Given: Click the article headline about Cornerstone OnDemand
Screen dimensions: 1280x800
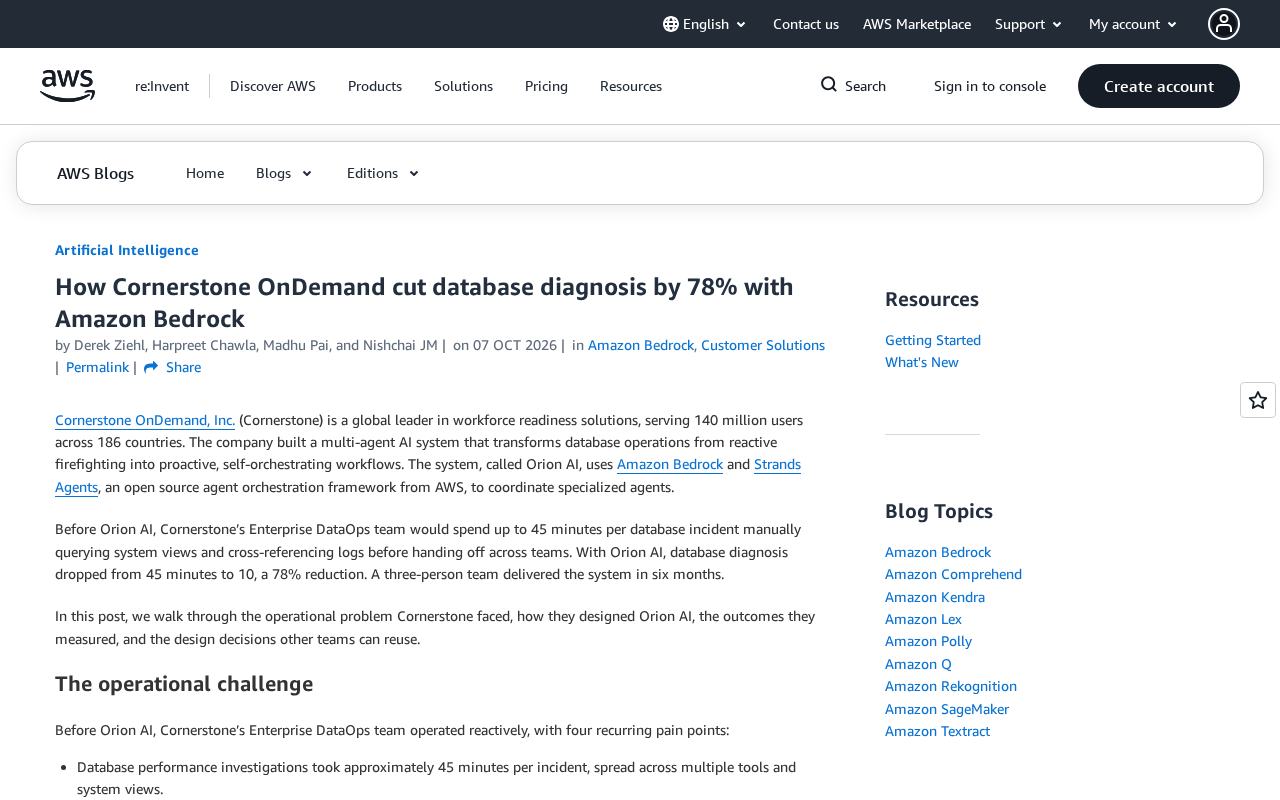Looking at the screenshot, I should (x=424, y=302).
